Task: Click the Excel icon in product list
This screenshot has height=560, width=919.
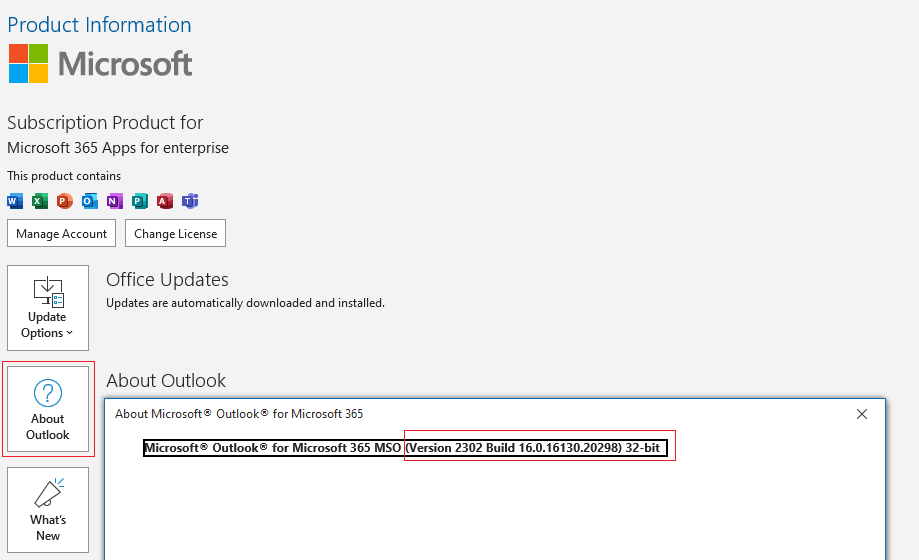Action: [40, 201]
